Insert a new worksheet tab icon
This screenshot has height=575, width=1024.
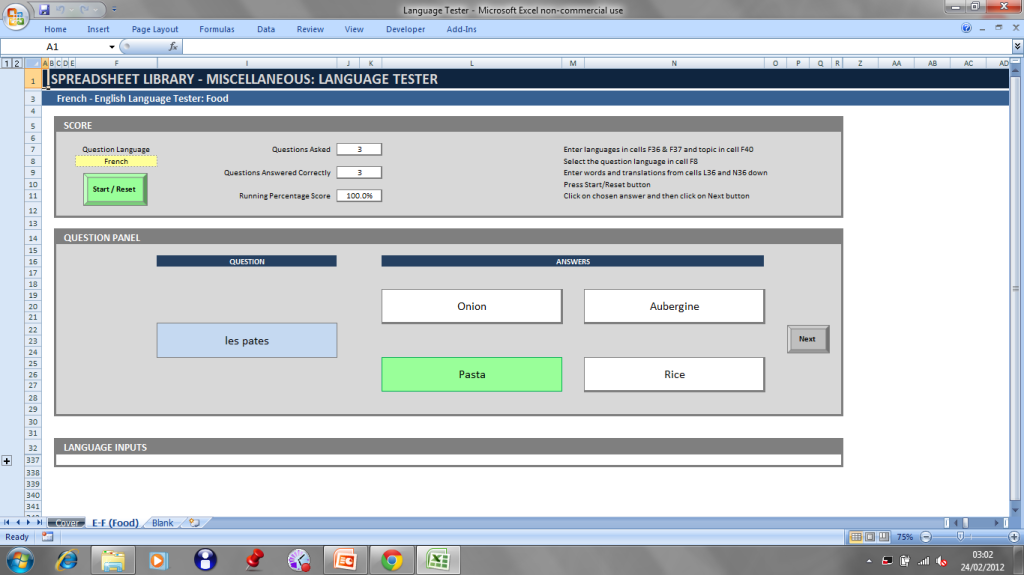193,523
